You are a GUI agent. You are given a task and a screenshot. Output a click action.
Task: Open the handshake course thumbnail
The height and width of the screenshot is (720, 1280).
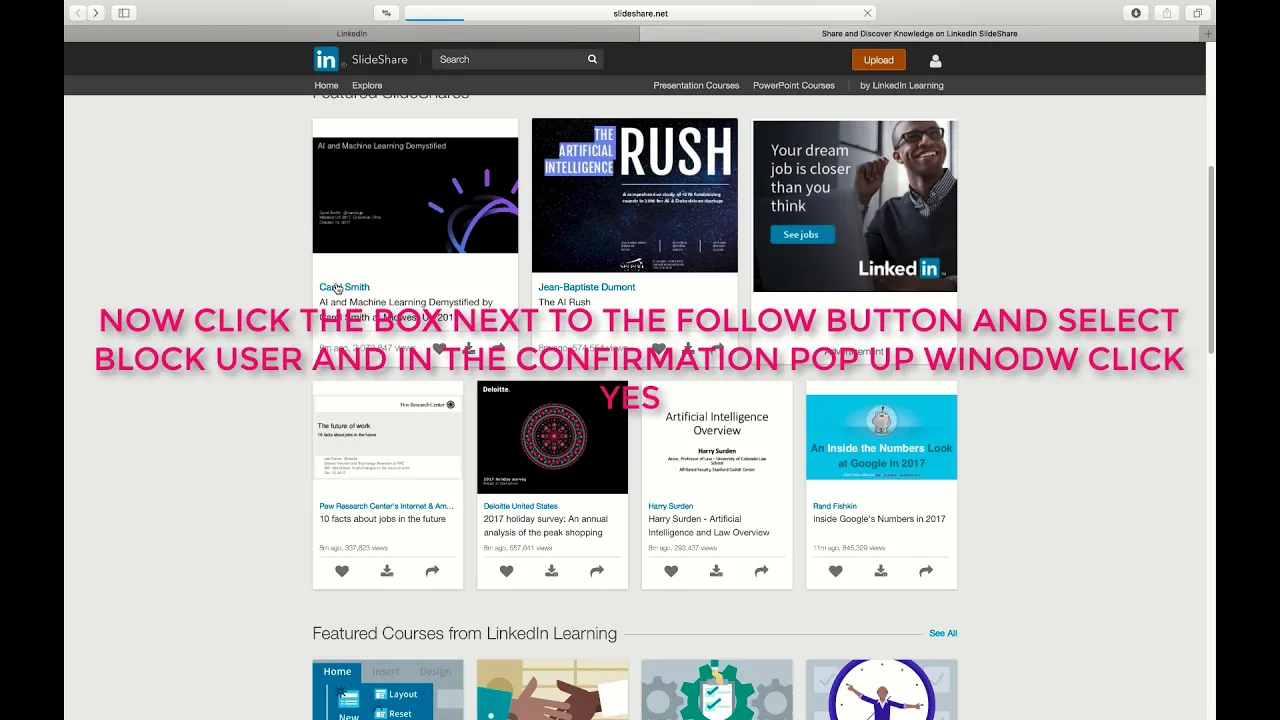[552, 690]
